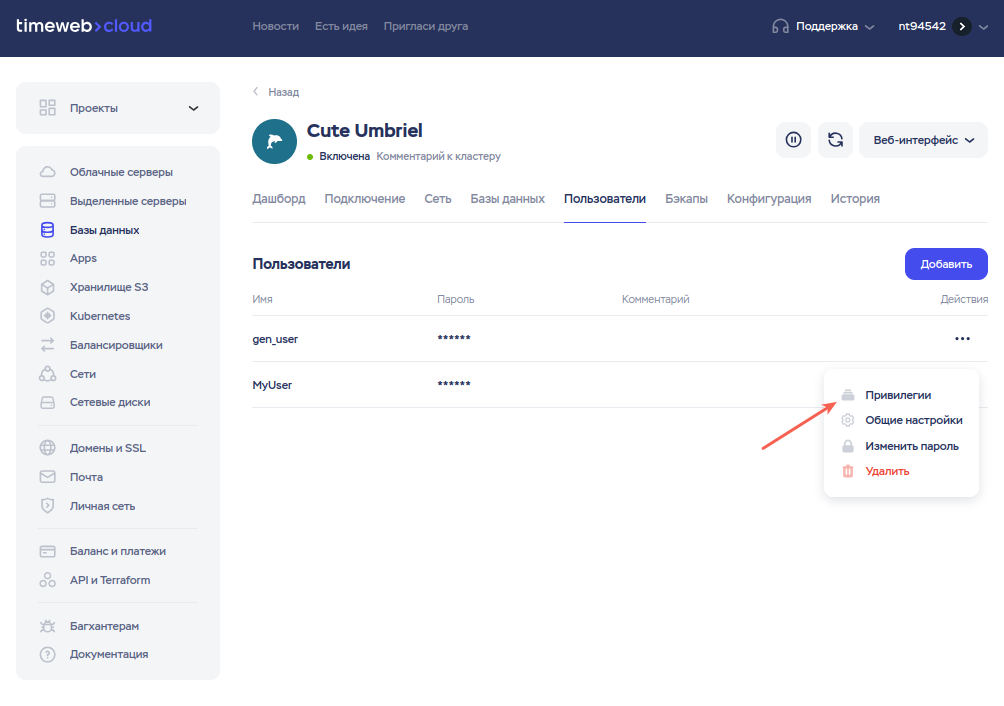Click gen_user's masked password
Viewport: 1004px width, 706px height.
pos(454,338)
